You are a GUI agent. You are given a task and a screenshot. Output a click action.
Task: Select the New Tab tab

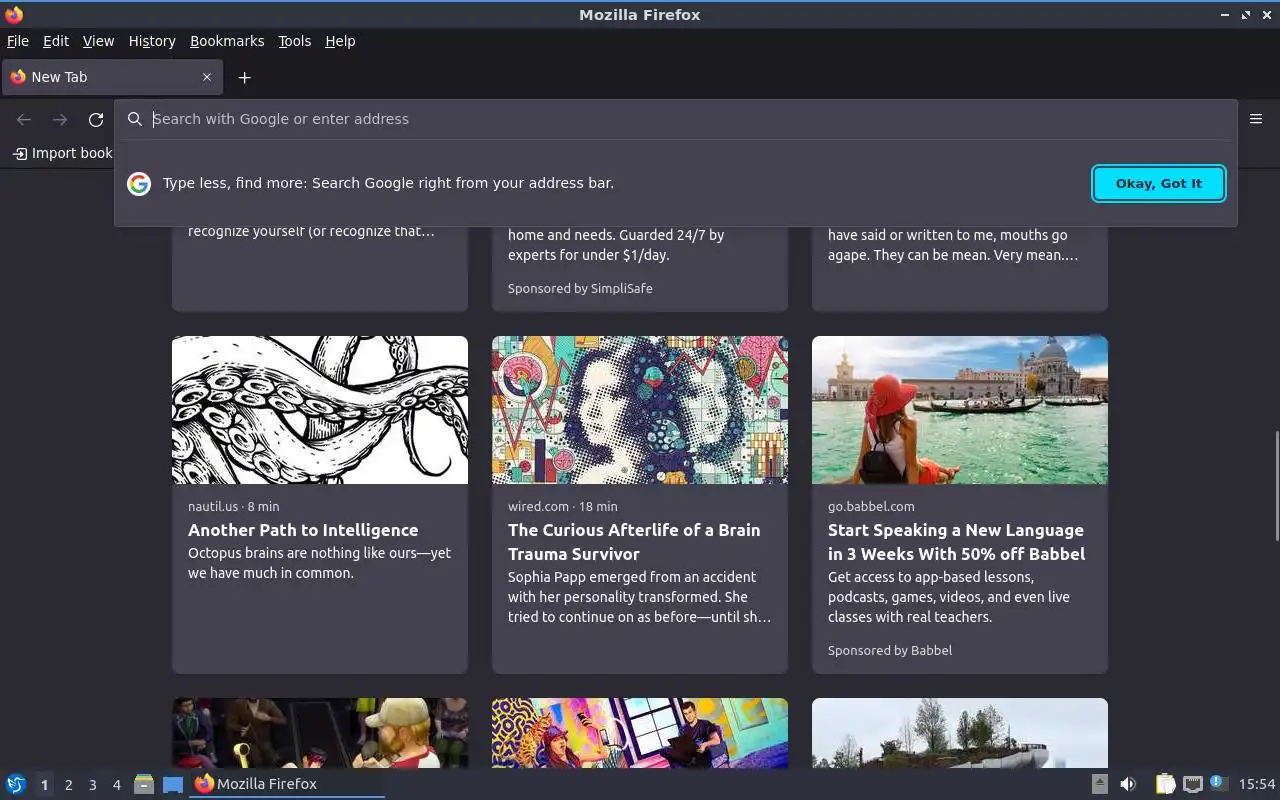pos(111,77)
